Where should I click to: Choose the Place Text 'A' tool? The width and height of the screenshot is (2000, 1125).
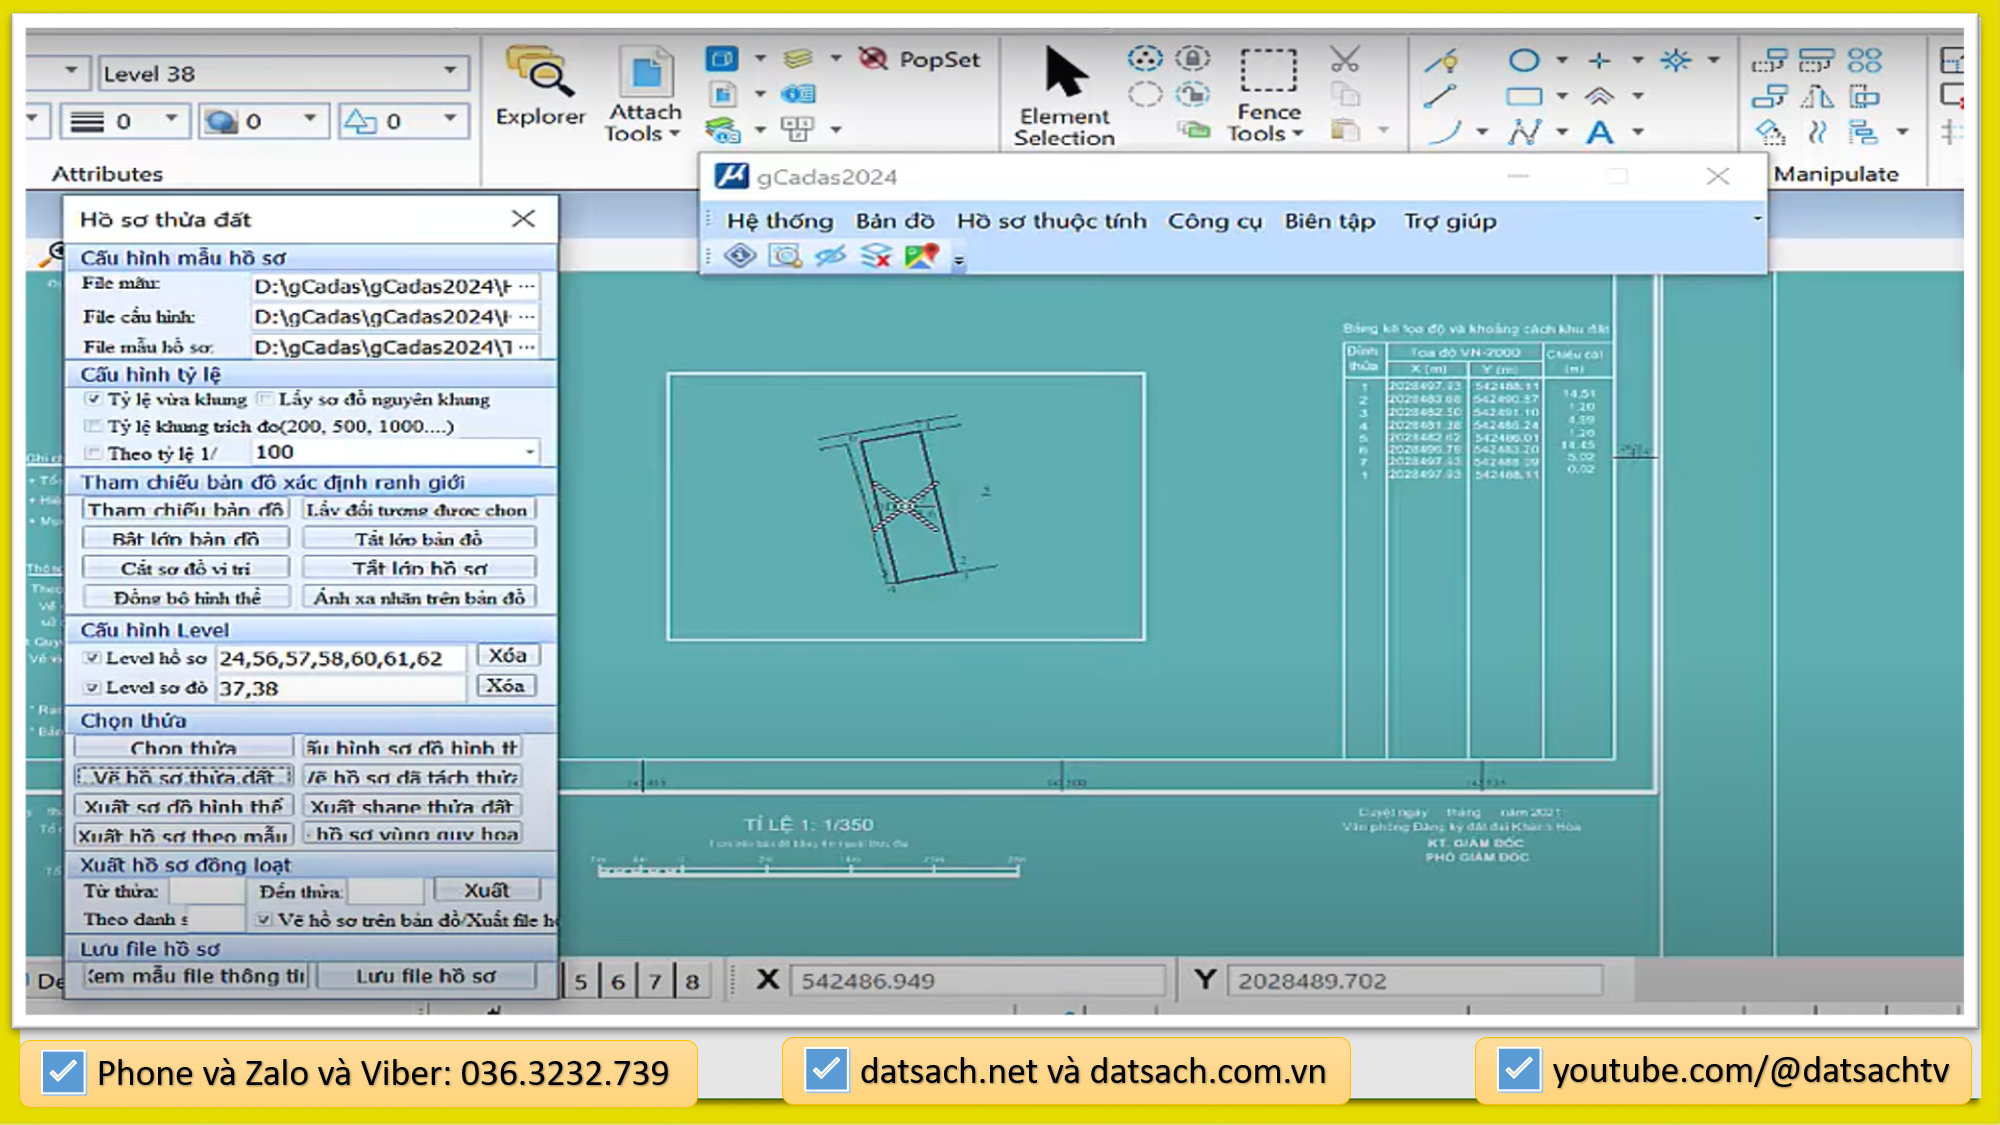1600,132
